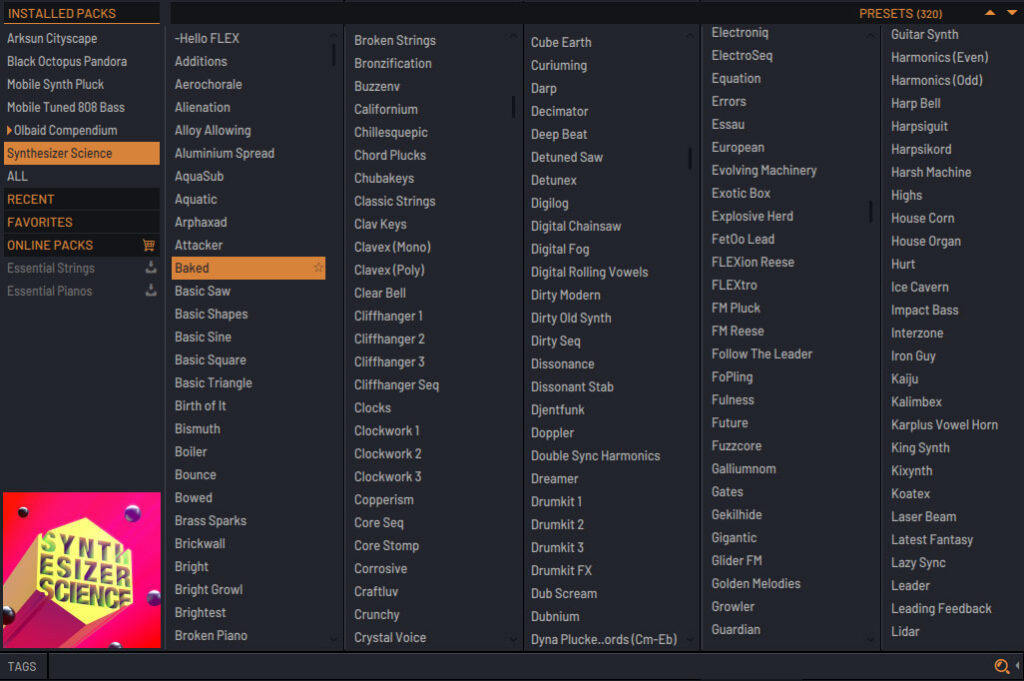Click the search magnifier icon
The height and width of the screenshot is (681, 1024).
[1001, 667]
